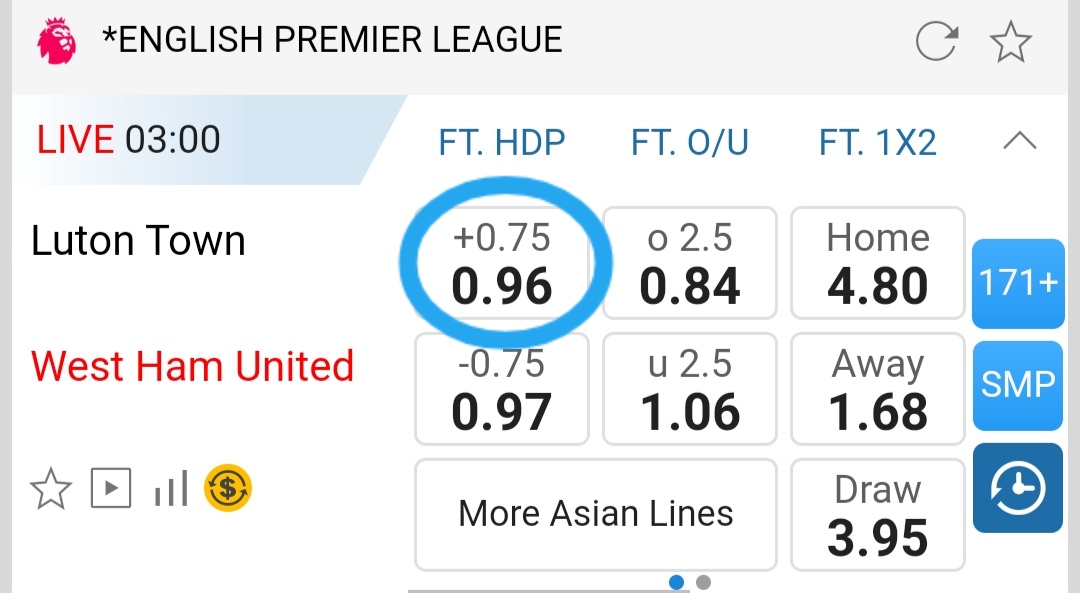The height and width of the screenshot is (593, 1080).
Task: Favorite the English Premier League
Action: click(1010, 42)
